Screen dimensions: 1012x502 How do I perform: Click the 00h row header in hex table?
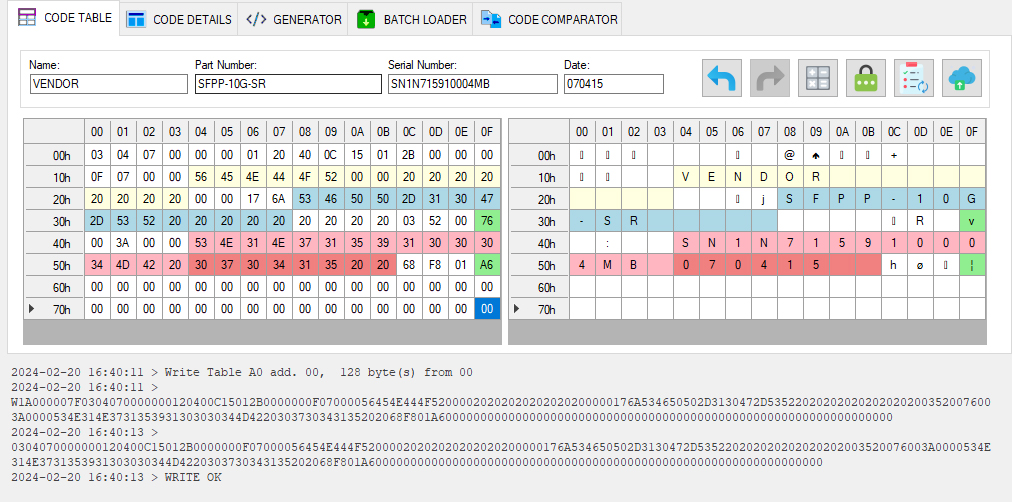point(54,155)
